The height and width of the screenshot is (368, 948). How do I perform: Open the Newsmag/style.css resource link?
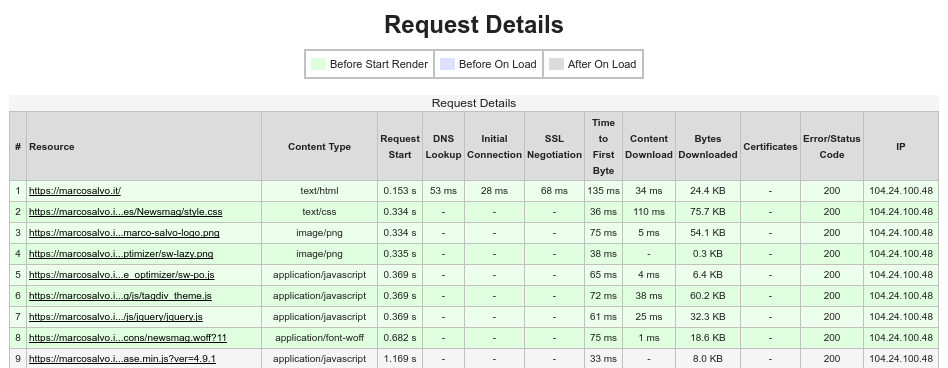[126, 212]
